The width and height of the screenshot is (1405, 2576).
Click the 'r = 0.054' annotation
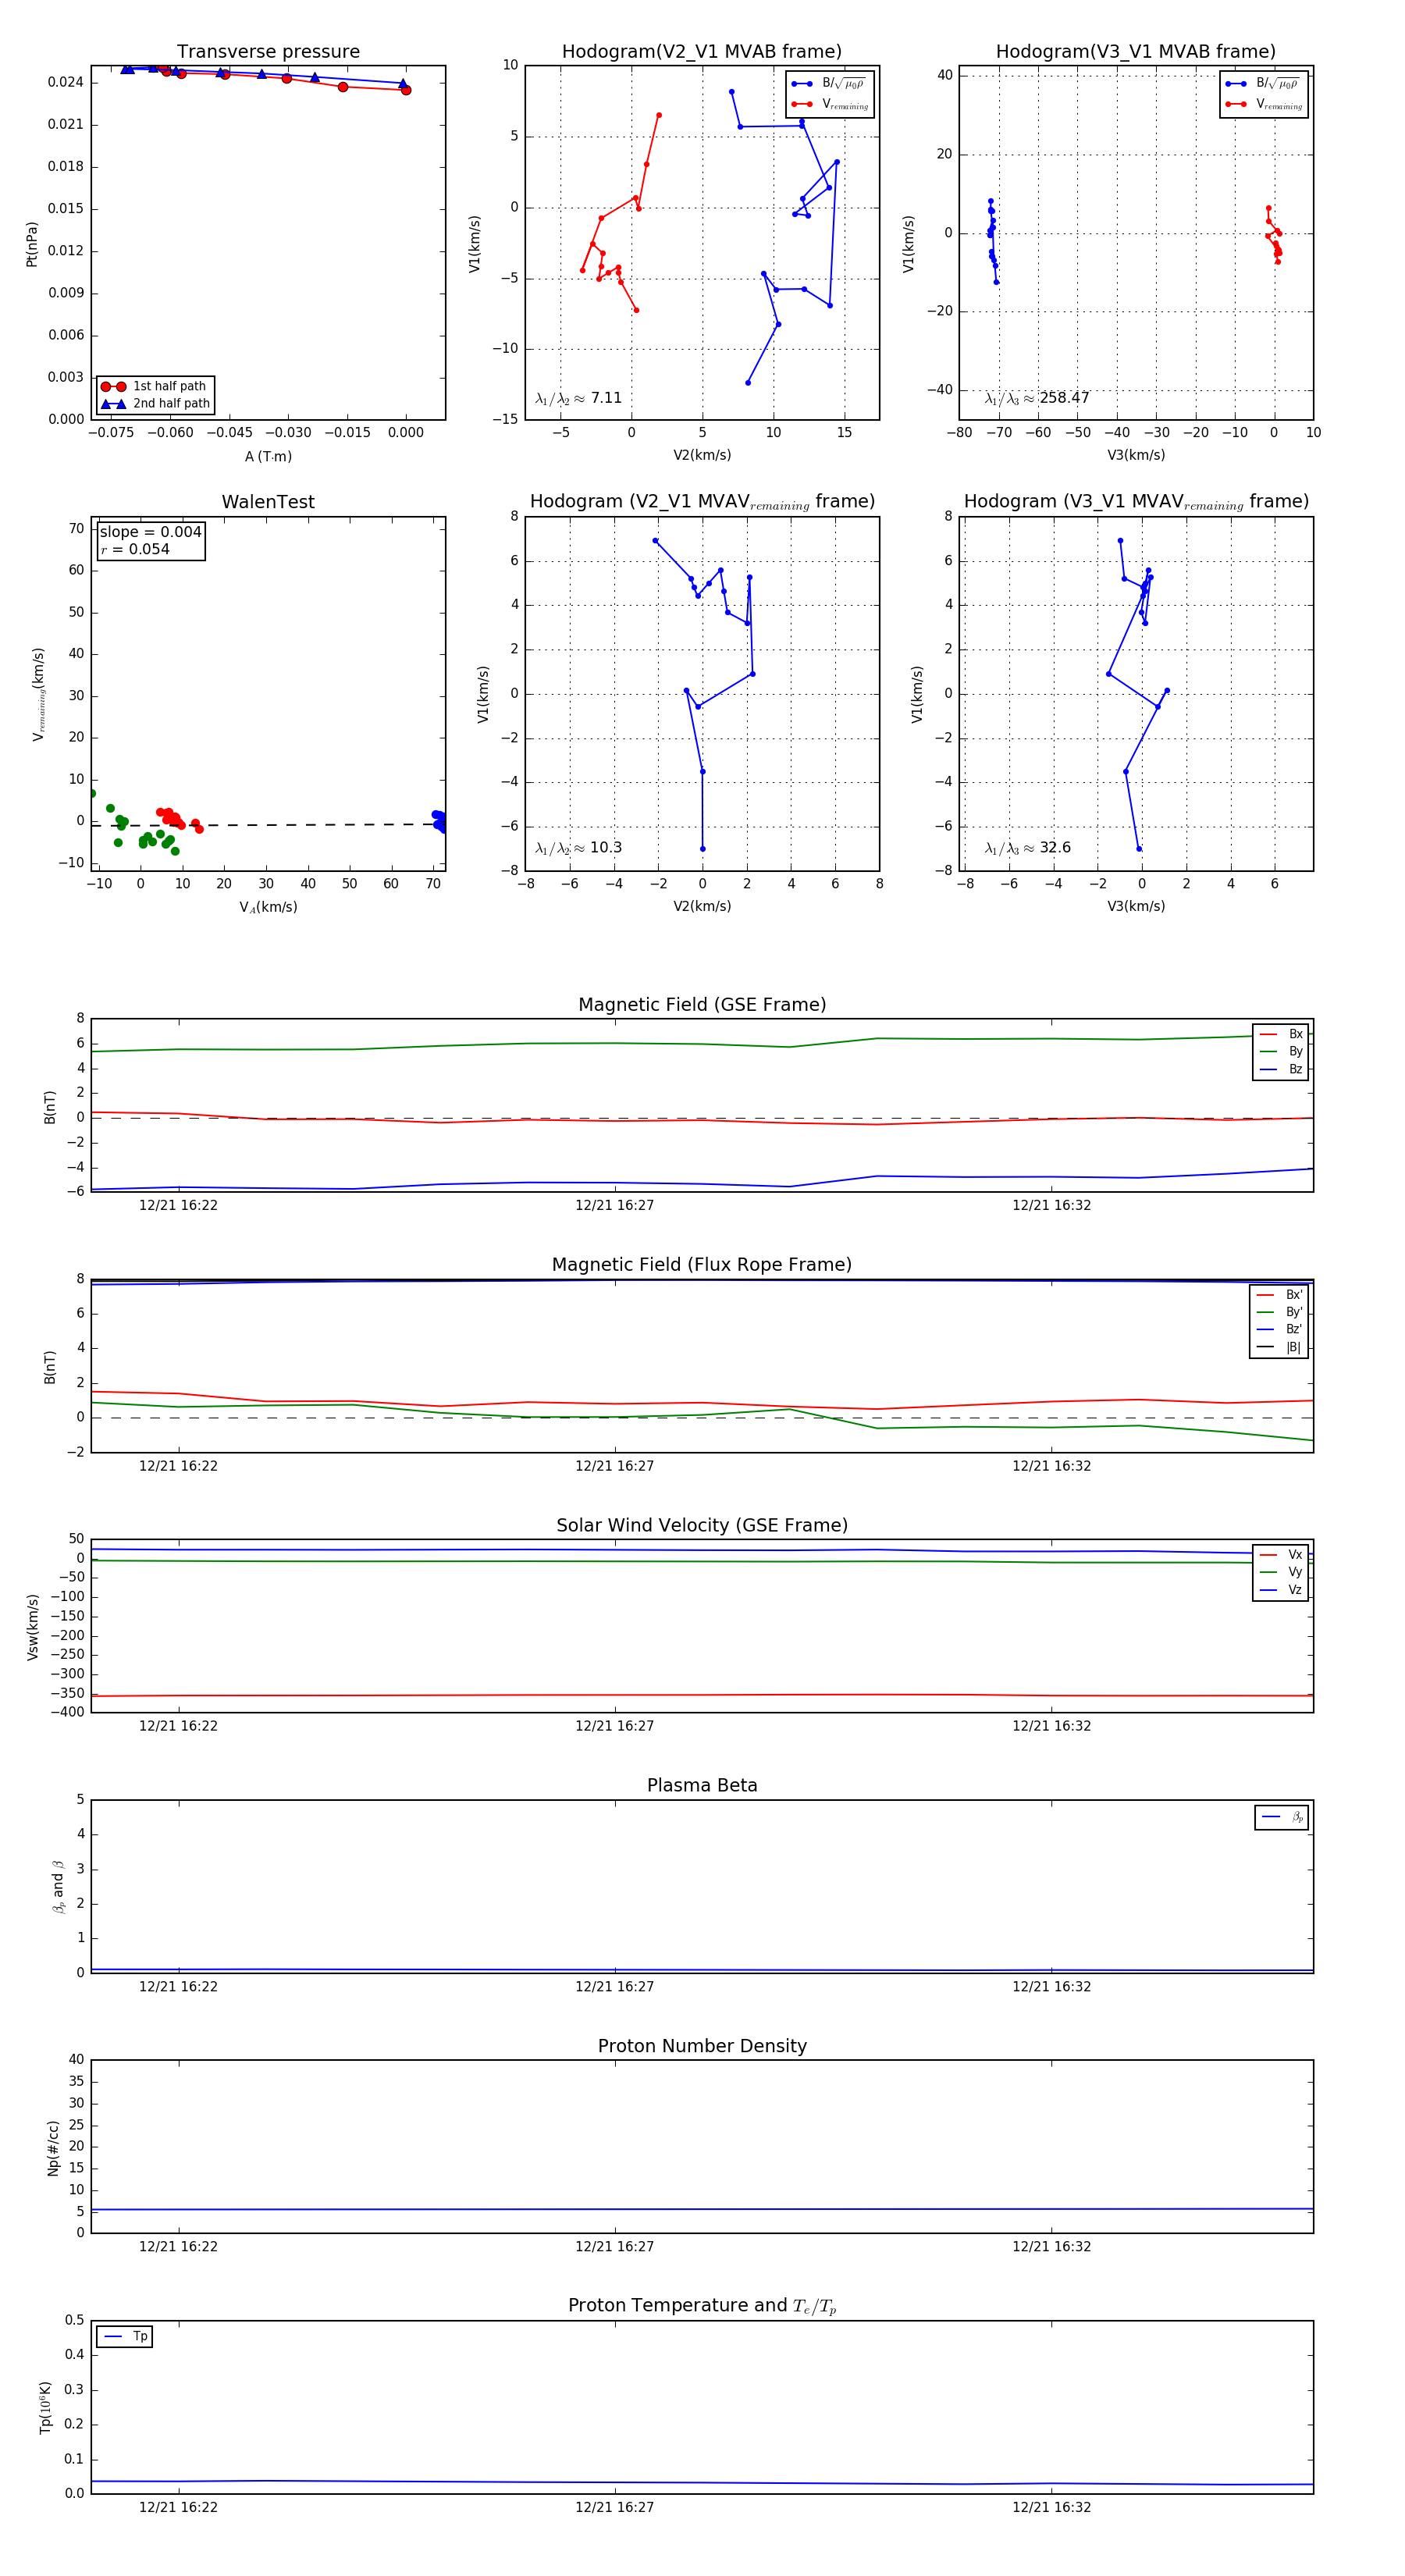[x=135, y=550]
